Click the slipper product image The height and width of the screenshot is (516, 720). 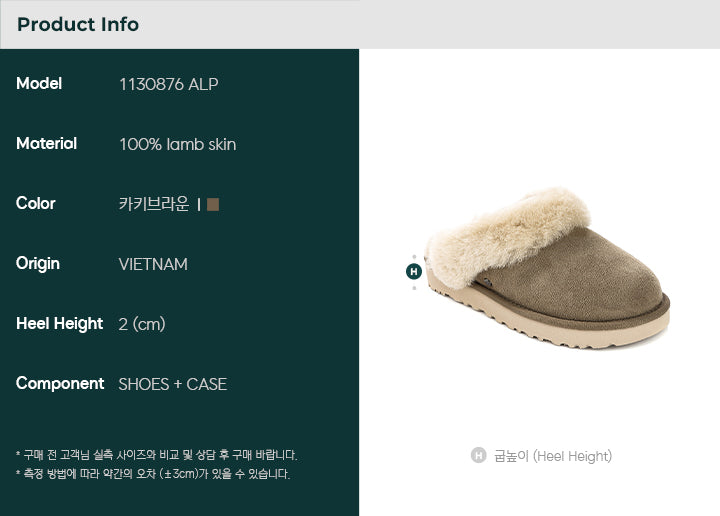tap(547, 269)
